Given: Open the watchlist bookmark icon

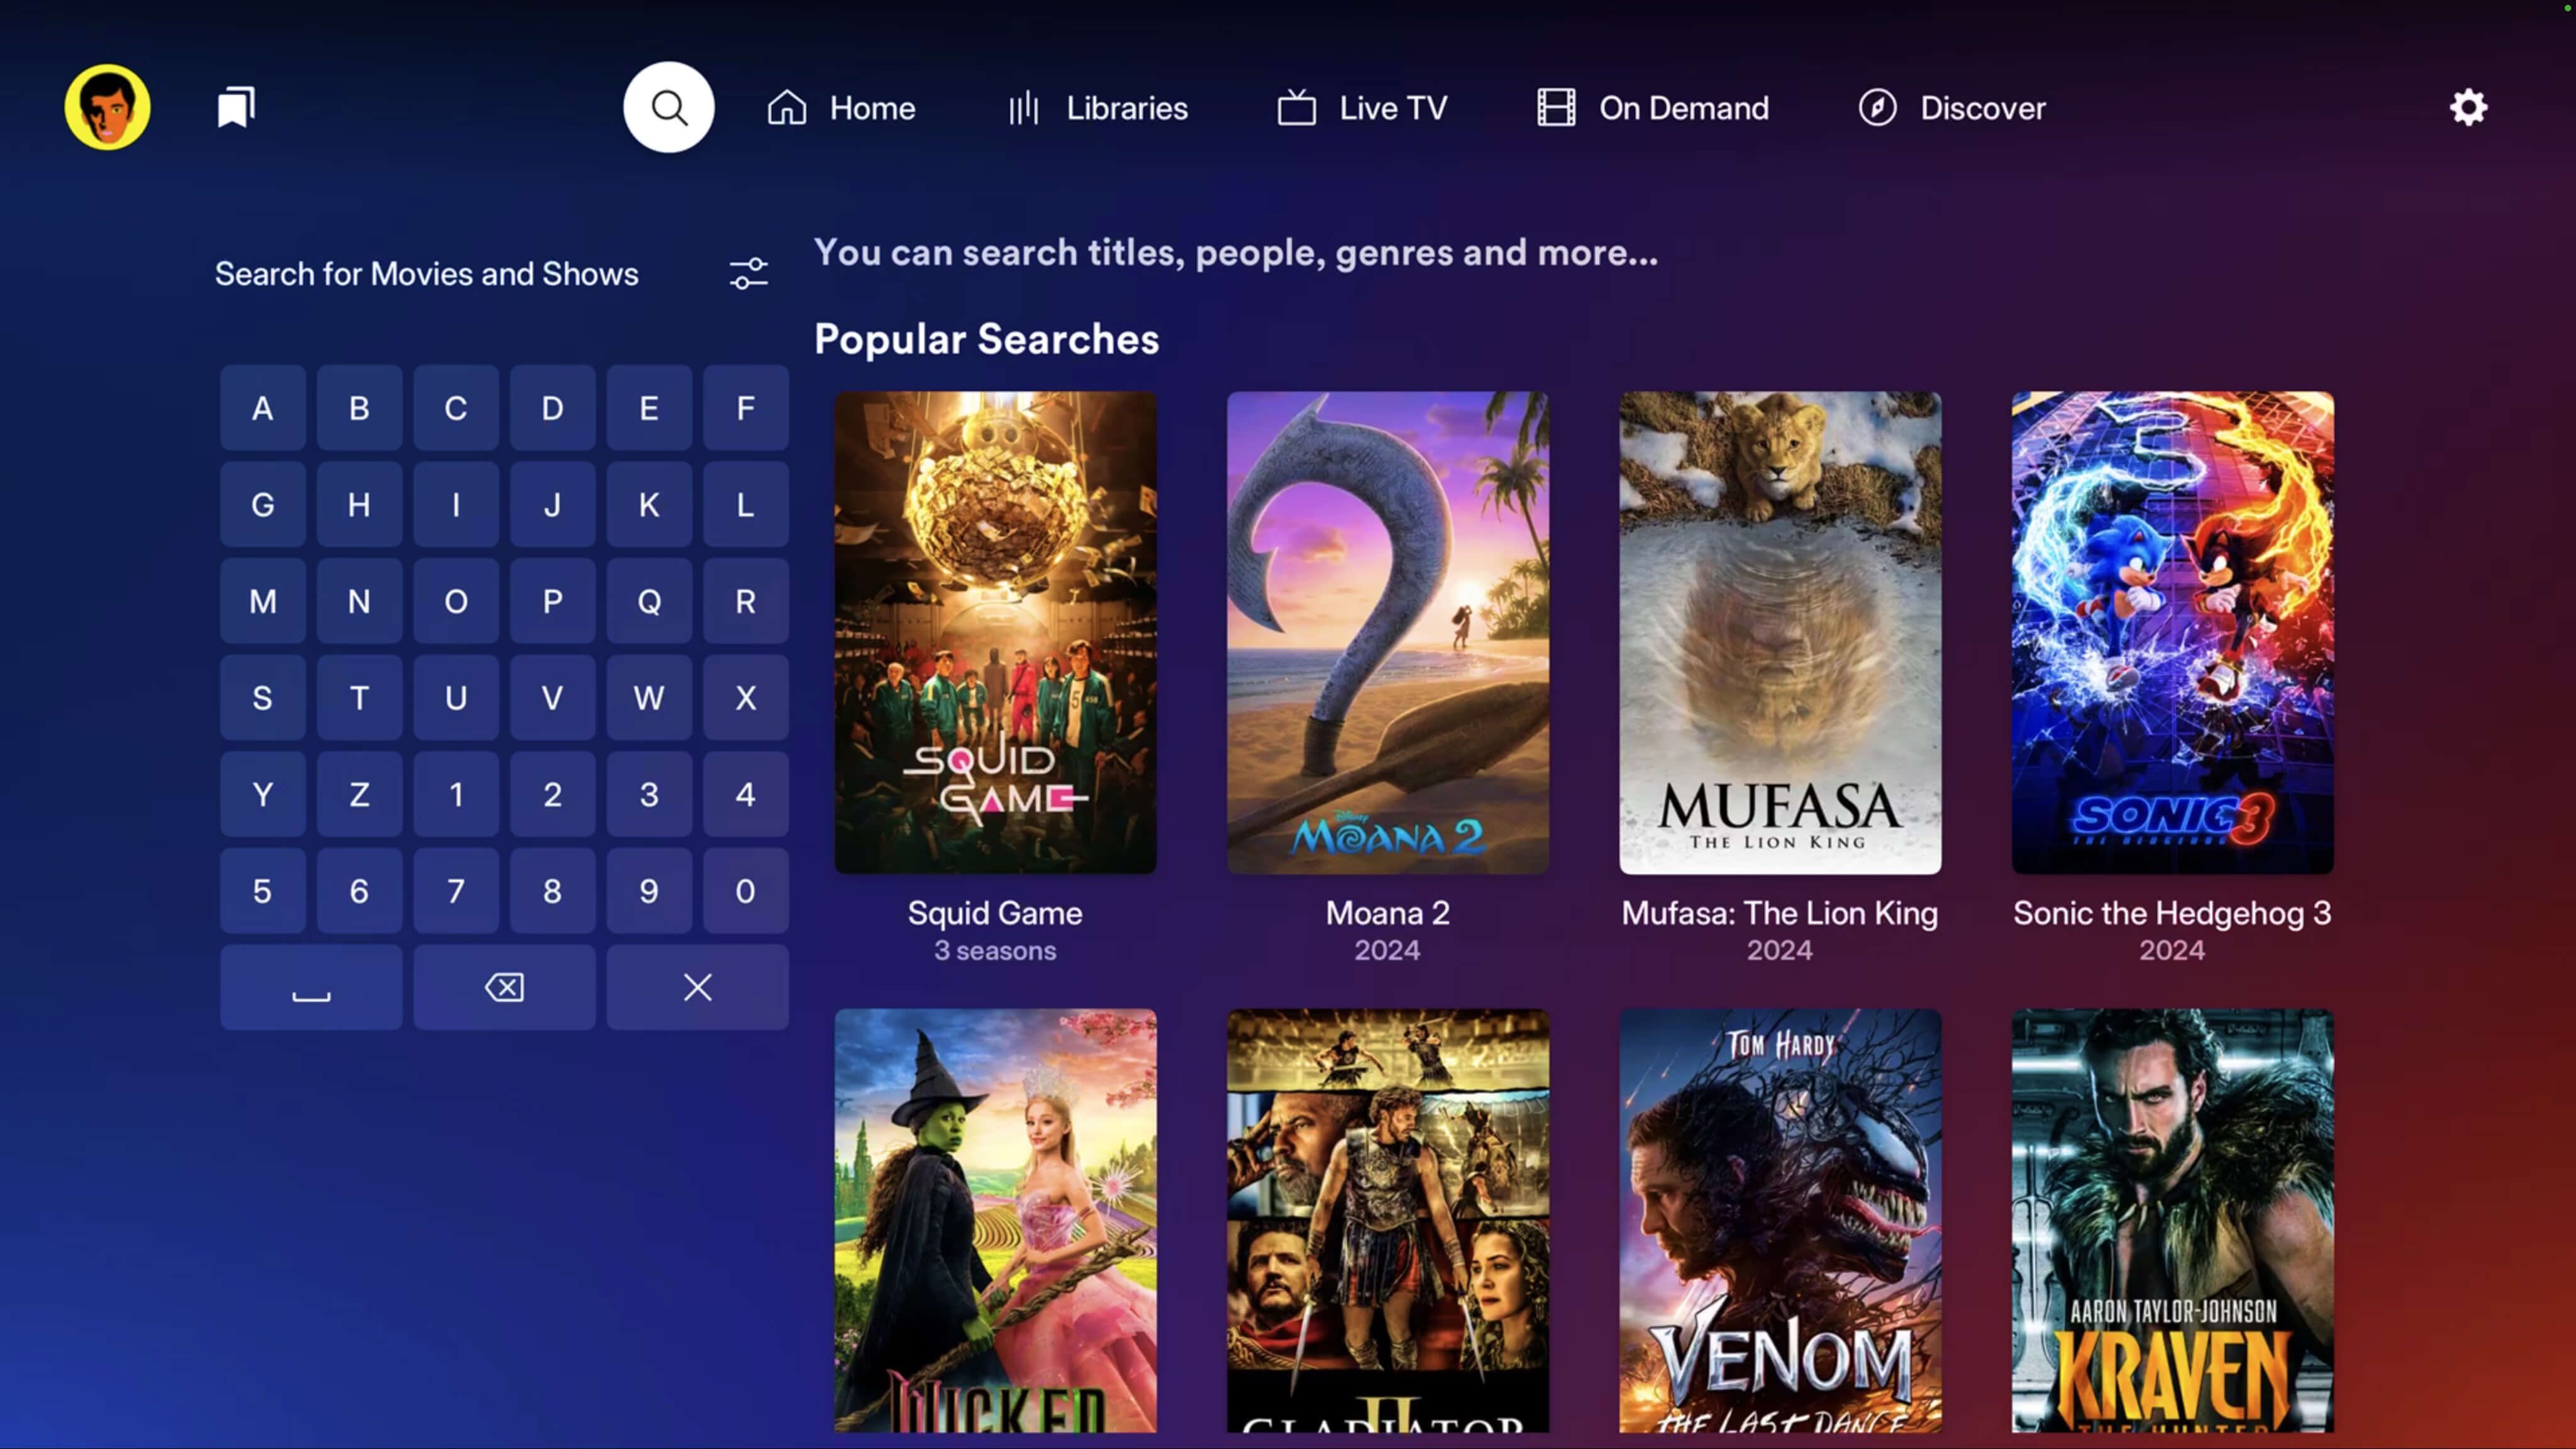Looking at the screenshot, I should pos(236,107).
